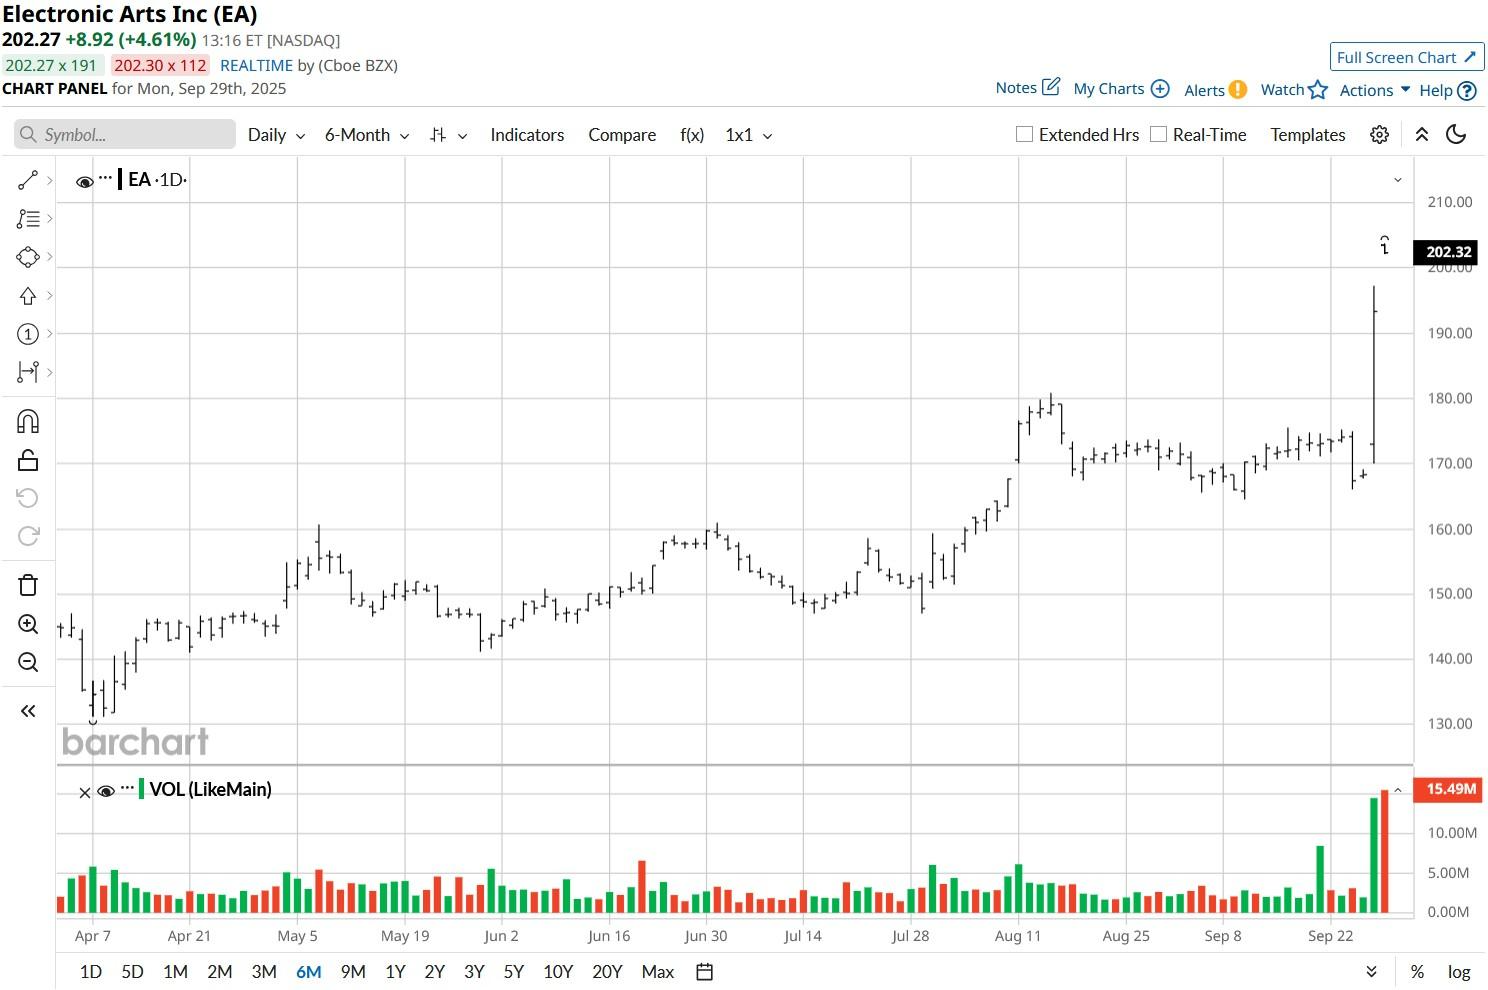Open My Charts
Viewport: 1488px width, 990px height.
[x=1110, y=89]
